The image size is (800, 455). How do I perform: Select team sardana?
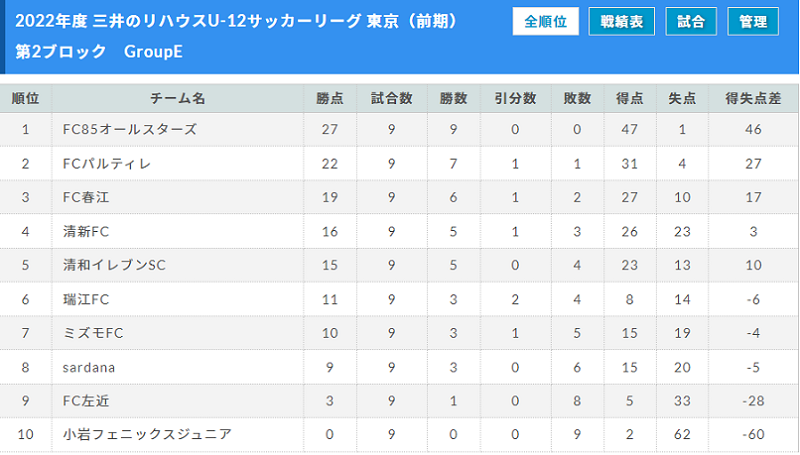[x=89, y=367]
